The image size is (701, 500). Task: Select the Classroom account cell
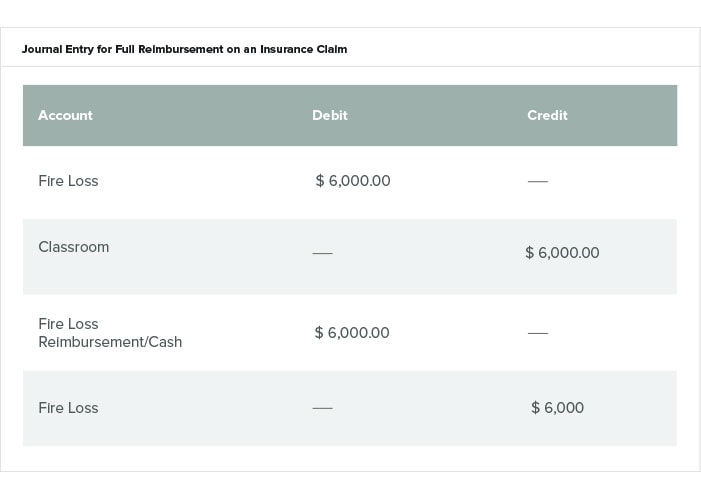click(x=74, y=247)
